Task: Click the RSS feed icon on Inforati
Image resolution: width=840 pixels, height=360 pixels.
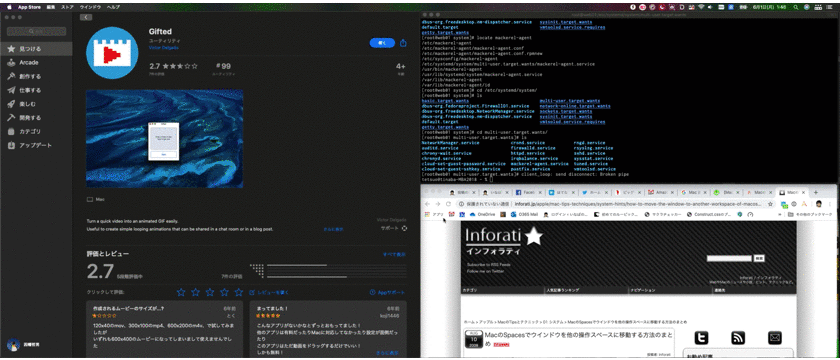Action: (x=738, y=338)
